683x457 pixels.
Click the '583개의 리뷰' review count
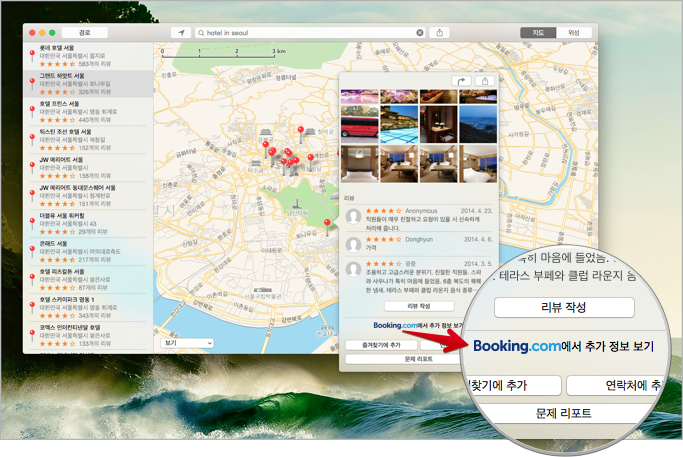point(95,64)
